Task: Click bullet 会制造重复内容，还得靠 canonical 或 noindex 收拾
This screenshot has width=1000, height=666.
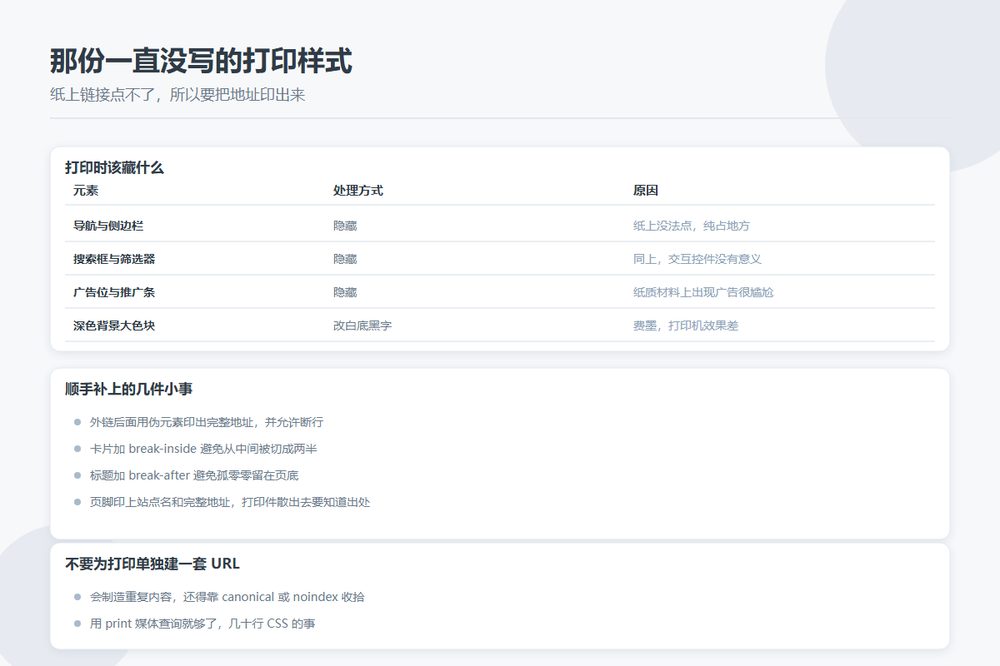Action: [227, 596]
